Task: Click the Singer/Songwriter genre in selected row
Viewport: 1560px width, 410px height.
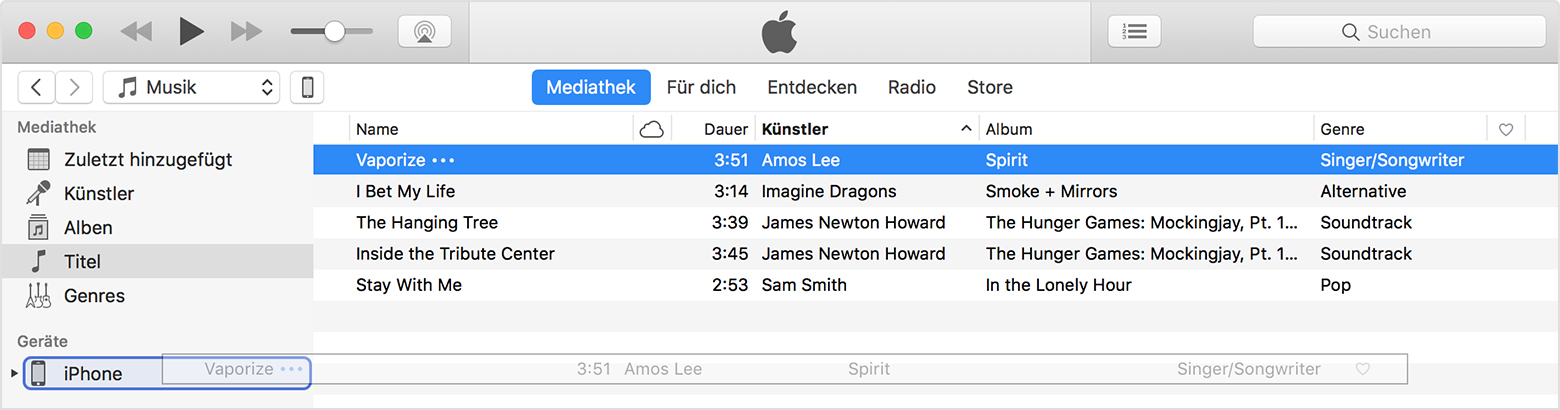Action: tap(1392, 160)
